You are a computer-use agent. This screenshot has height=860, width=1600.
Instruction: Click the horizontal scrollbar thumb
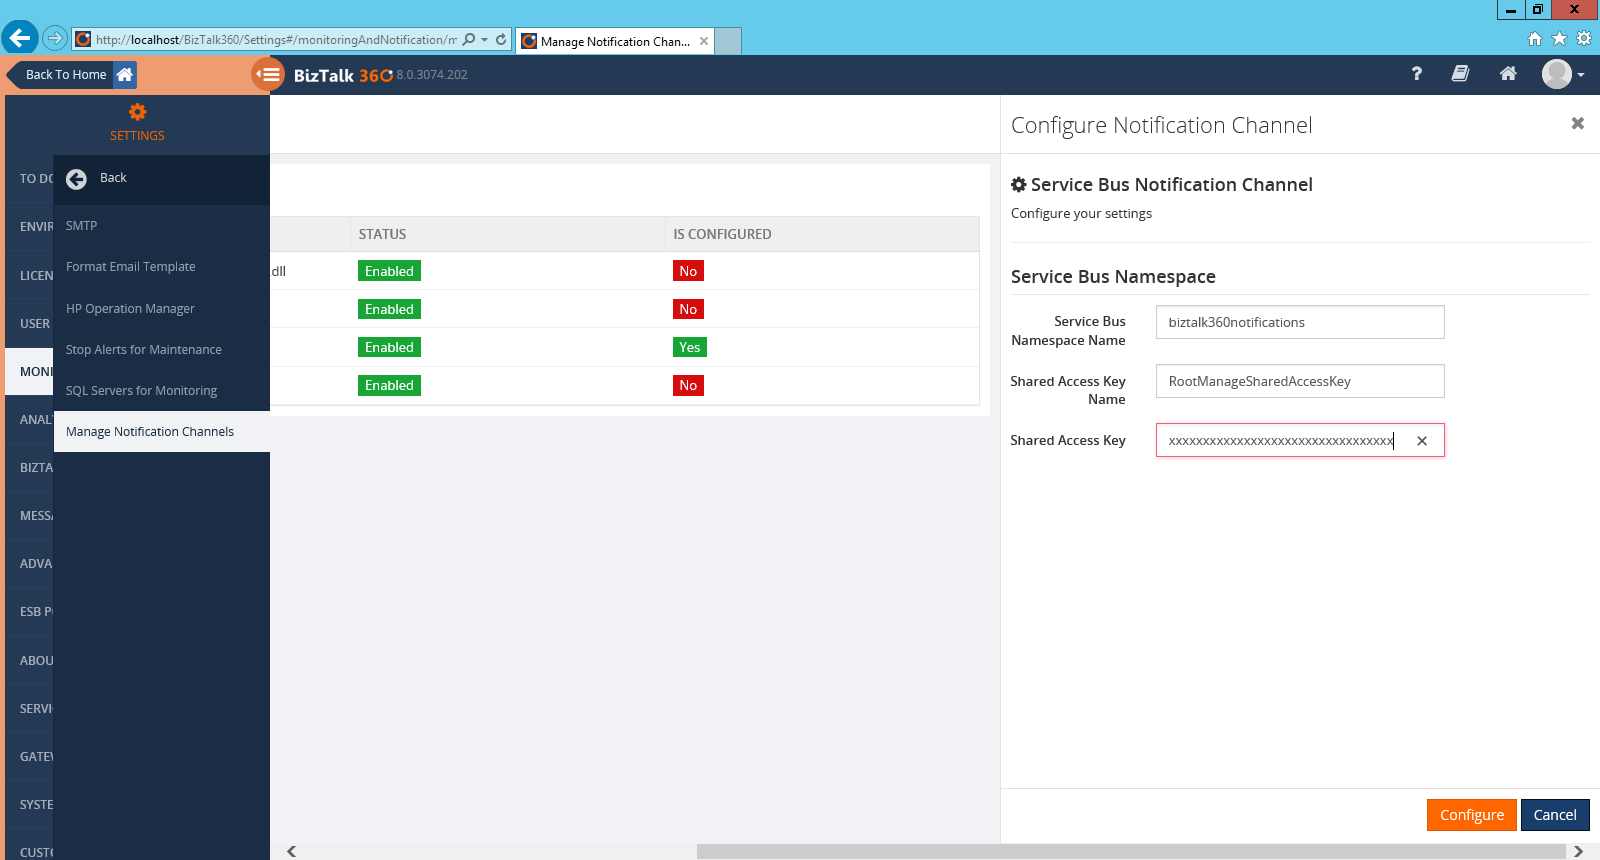1131,852
